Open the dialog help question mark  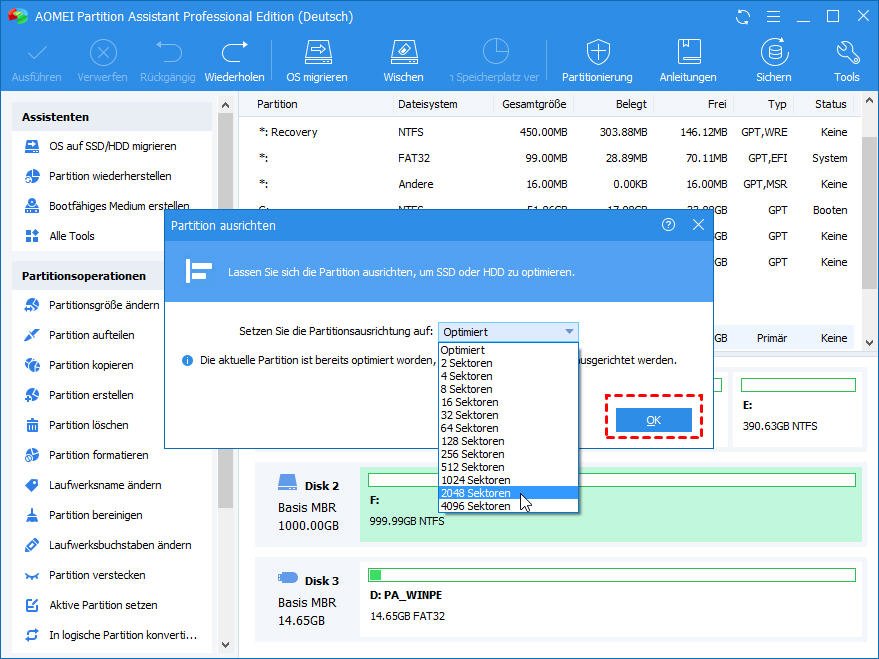click(x=668, y=225)
